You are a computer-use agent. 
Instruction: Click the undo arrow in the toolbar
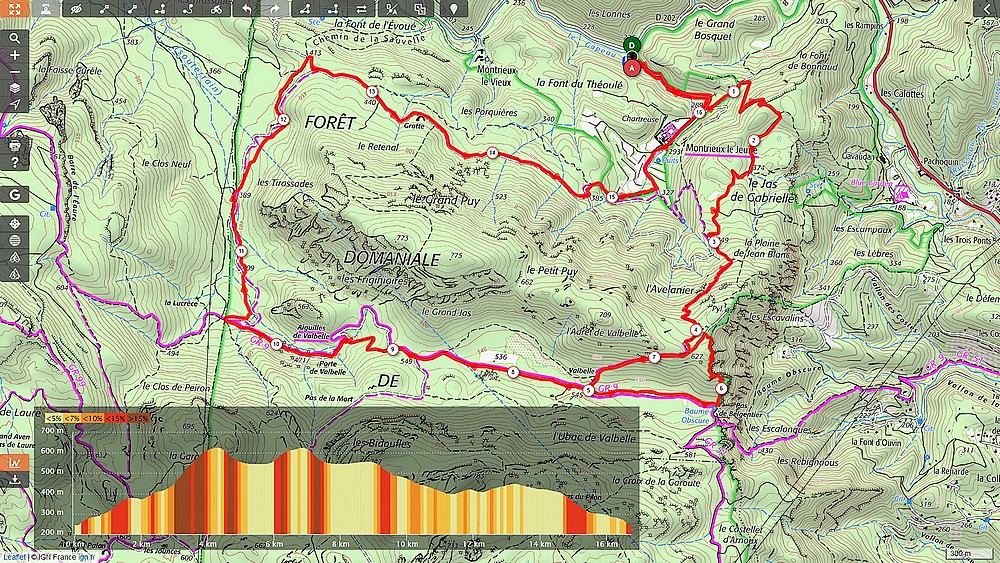click(246, 8)
